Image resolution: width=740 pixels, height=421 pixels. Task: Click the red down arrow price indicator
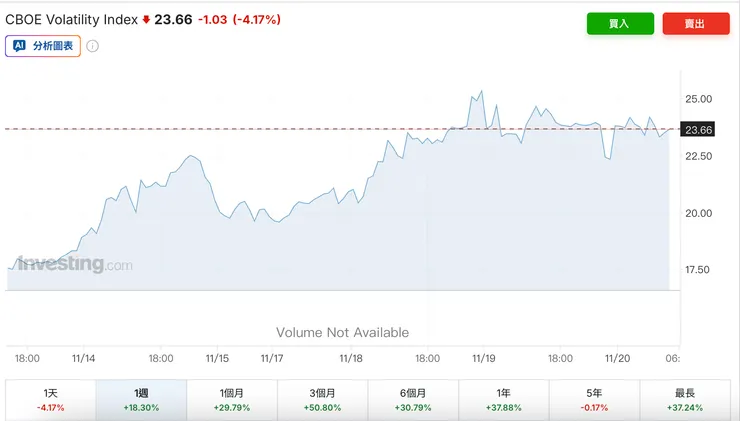click(146, 19)
